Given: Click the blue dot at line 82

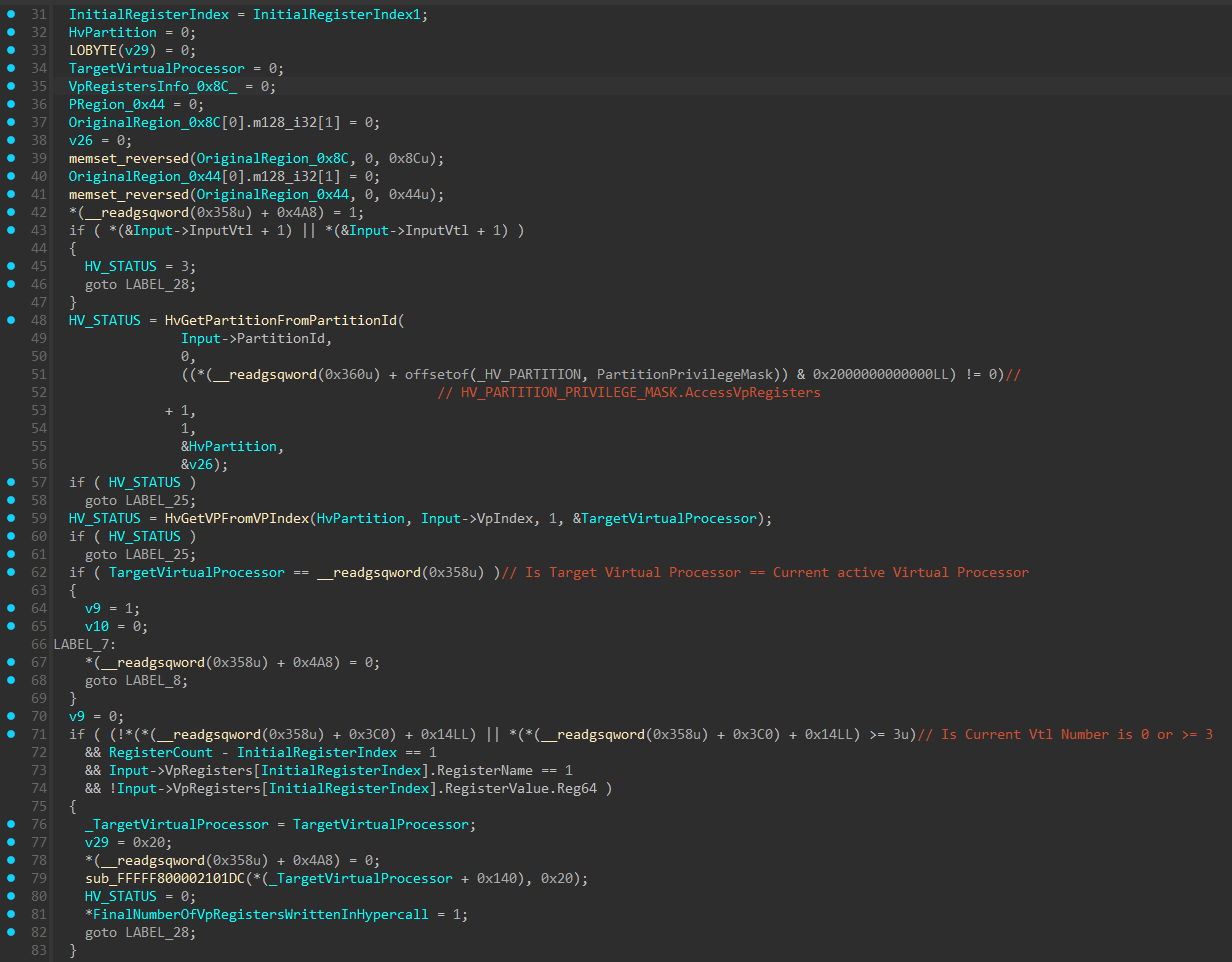Looking at the screenshot, I should pyautogui.click(x=12, y=932).
